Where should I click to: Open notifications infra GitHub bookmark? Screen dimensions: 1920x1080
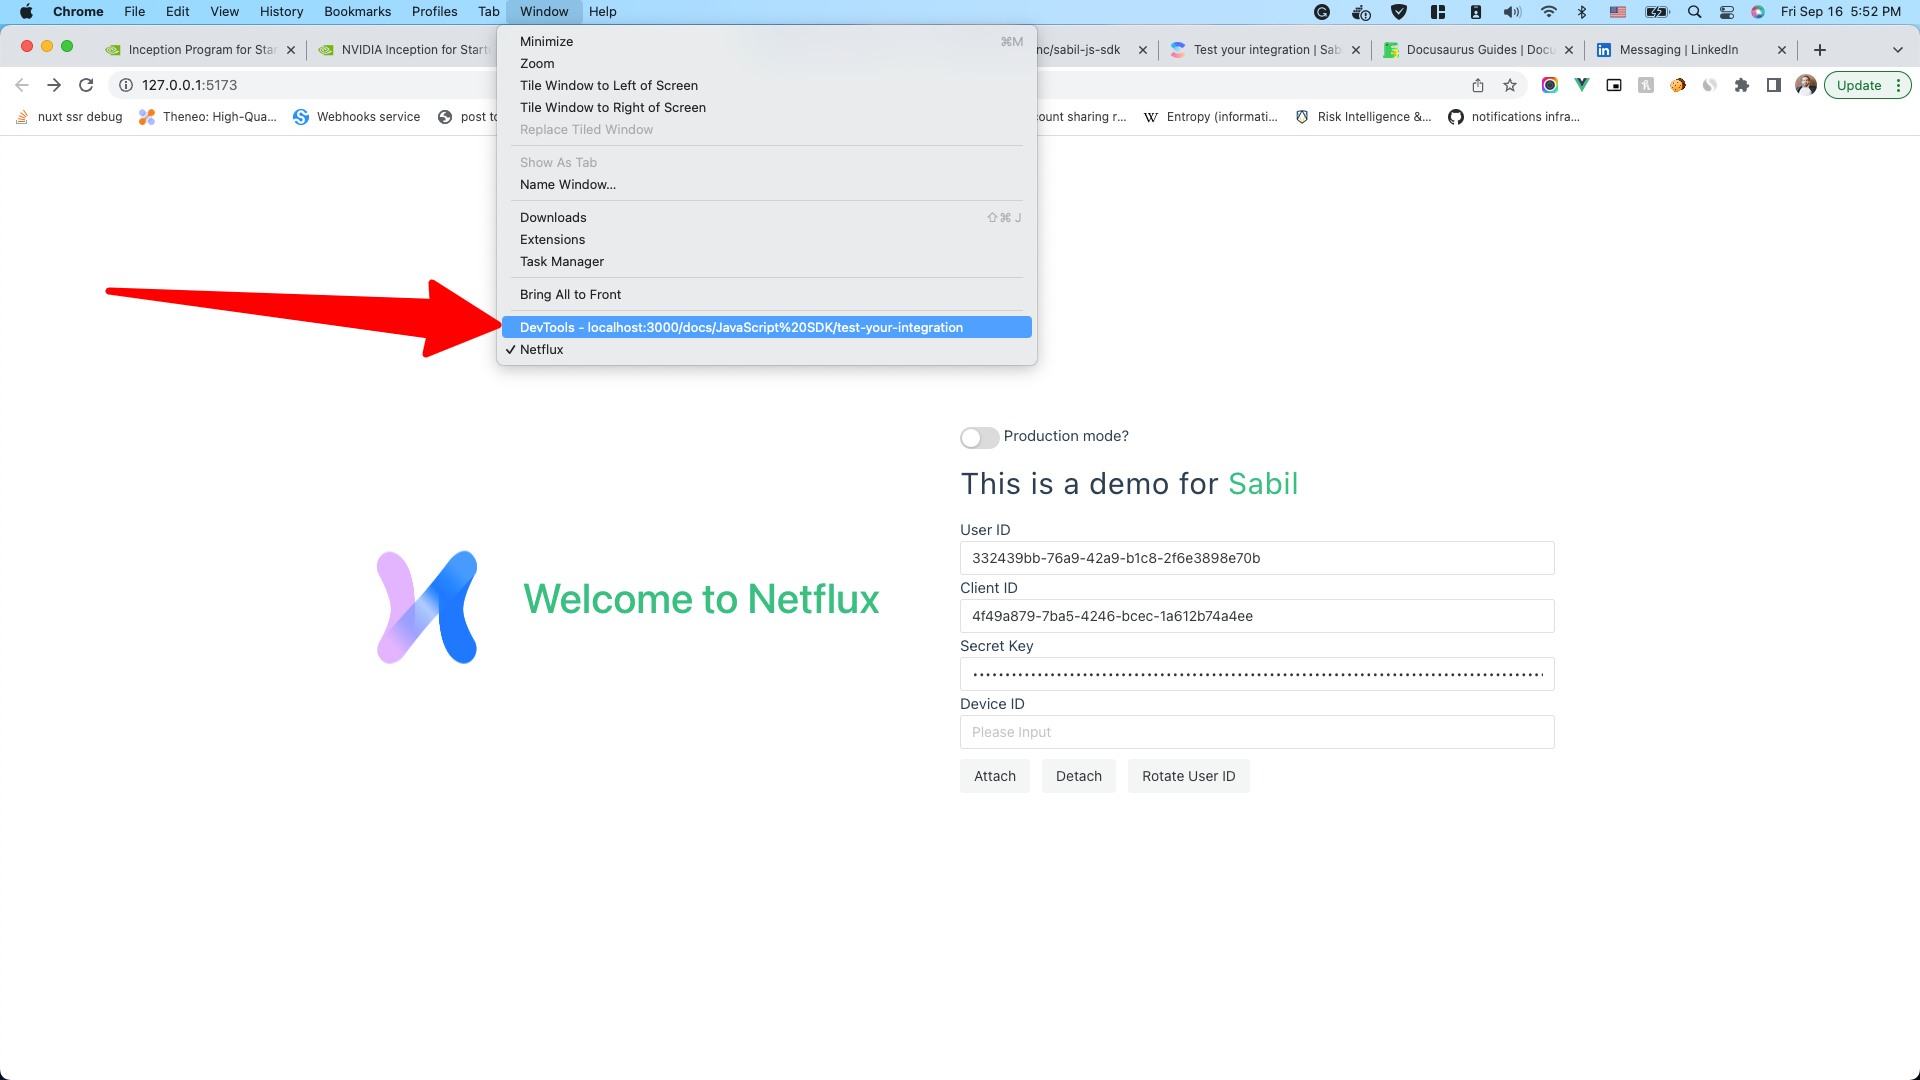pos(1514,117)
